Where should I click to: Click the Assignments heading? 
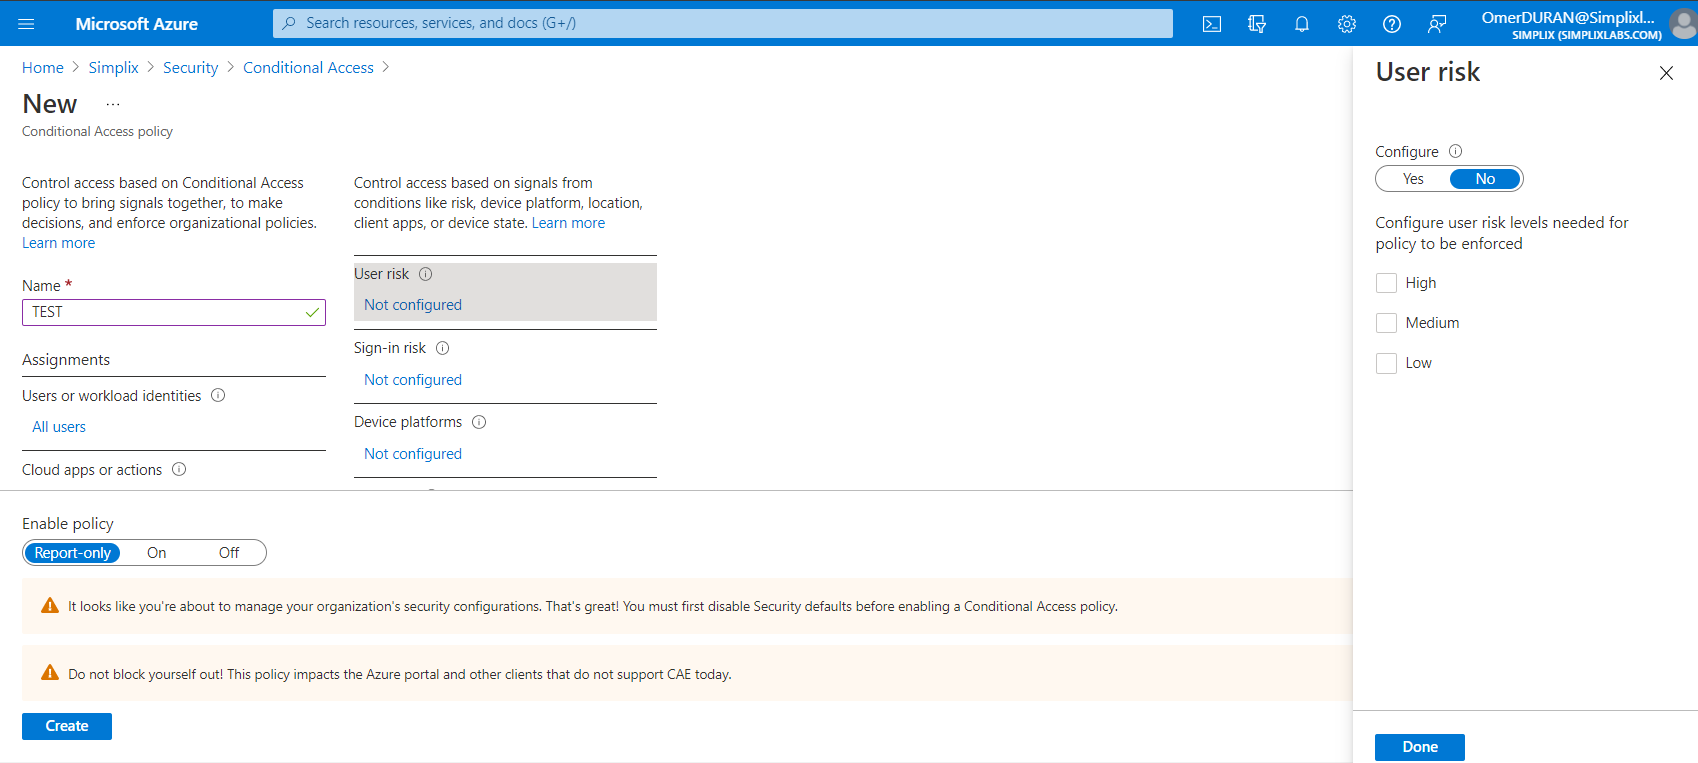66,360
